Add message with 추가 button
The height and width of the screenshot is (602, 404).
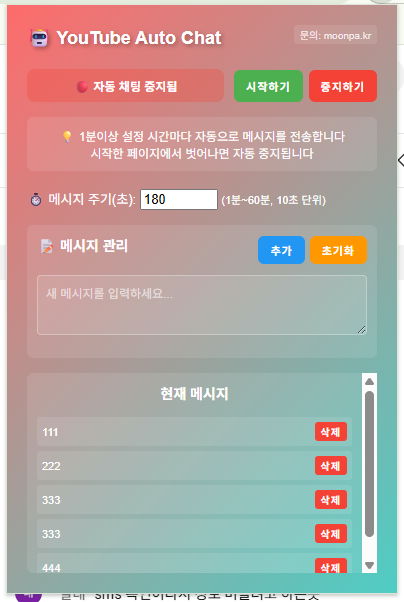pos(281,250)
